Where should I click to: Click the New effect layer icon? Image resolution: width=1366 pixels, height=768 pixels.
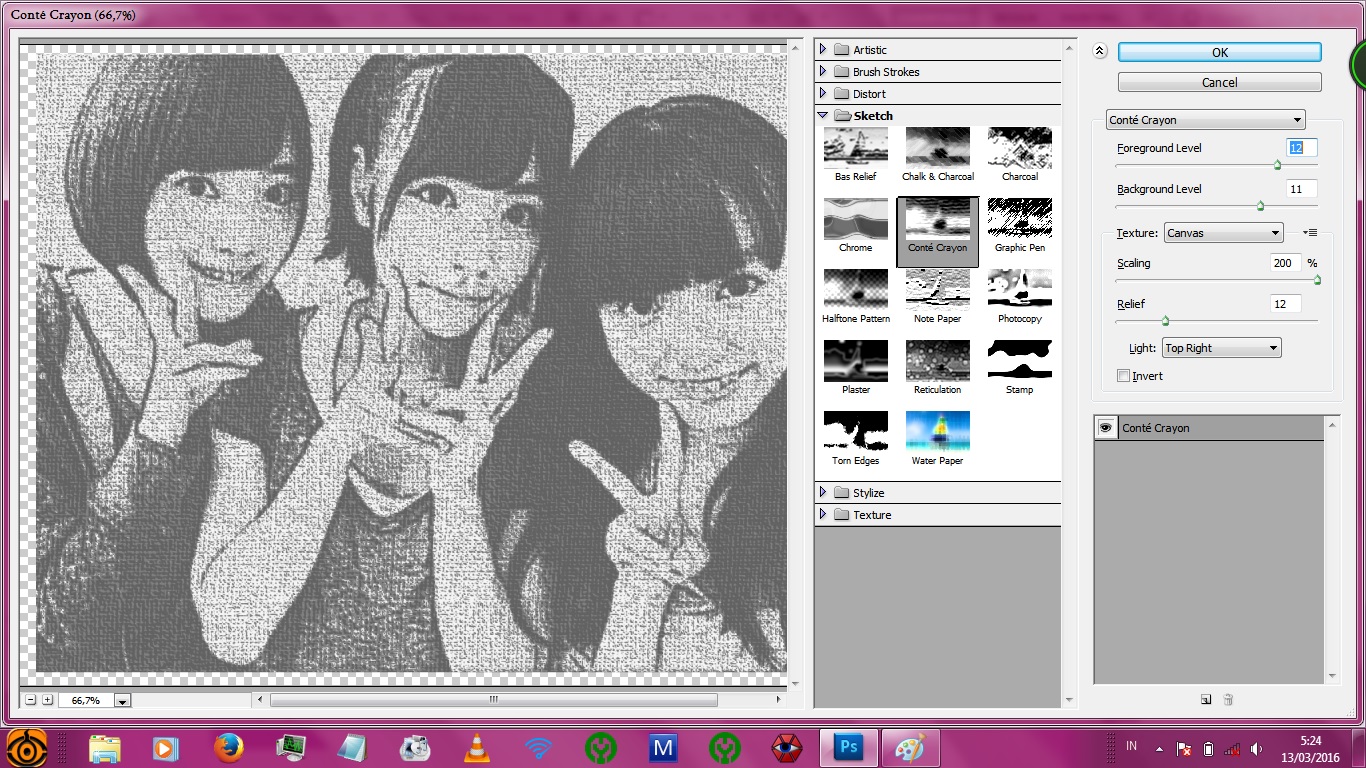1206,700
